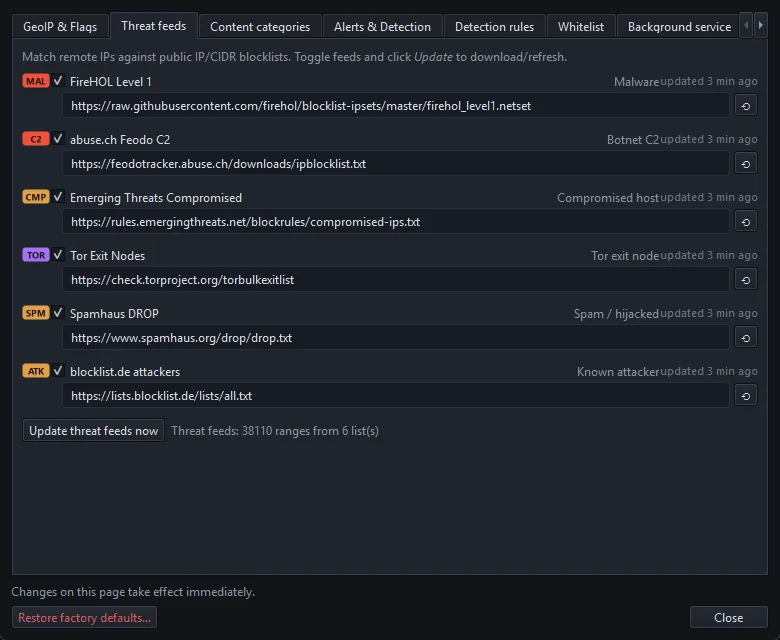Click the purple TOR badge
Image resolution: width=780 pixels, height=640 pixels.
[36, 255]
